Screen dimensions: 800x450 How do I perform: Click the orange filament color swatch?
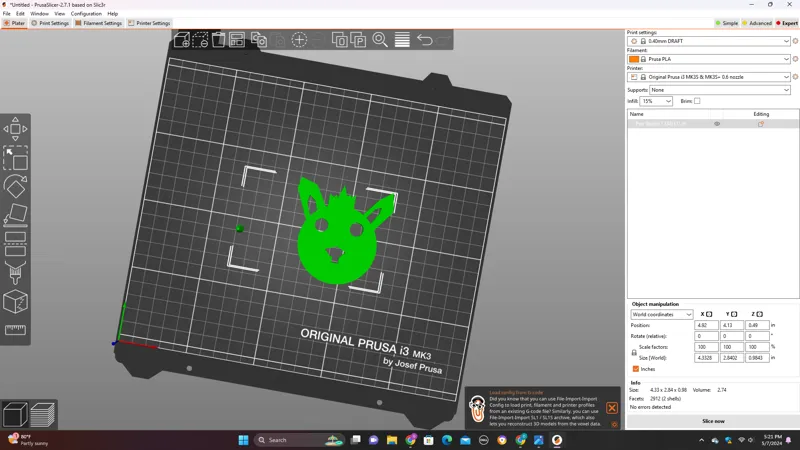634,59
